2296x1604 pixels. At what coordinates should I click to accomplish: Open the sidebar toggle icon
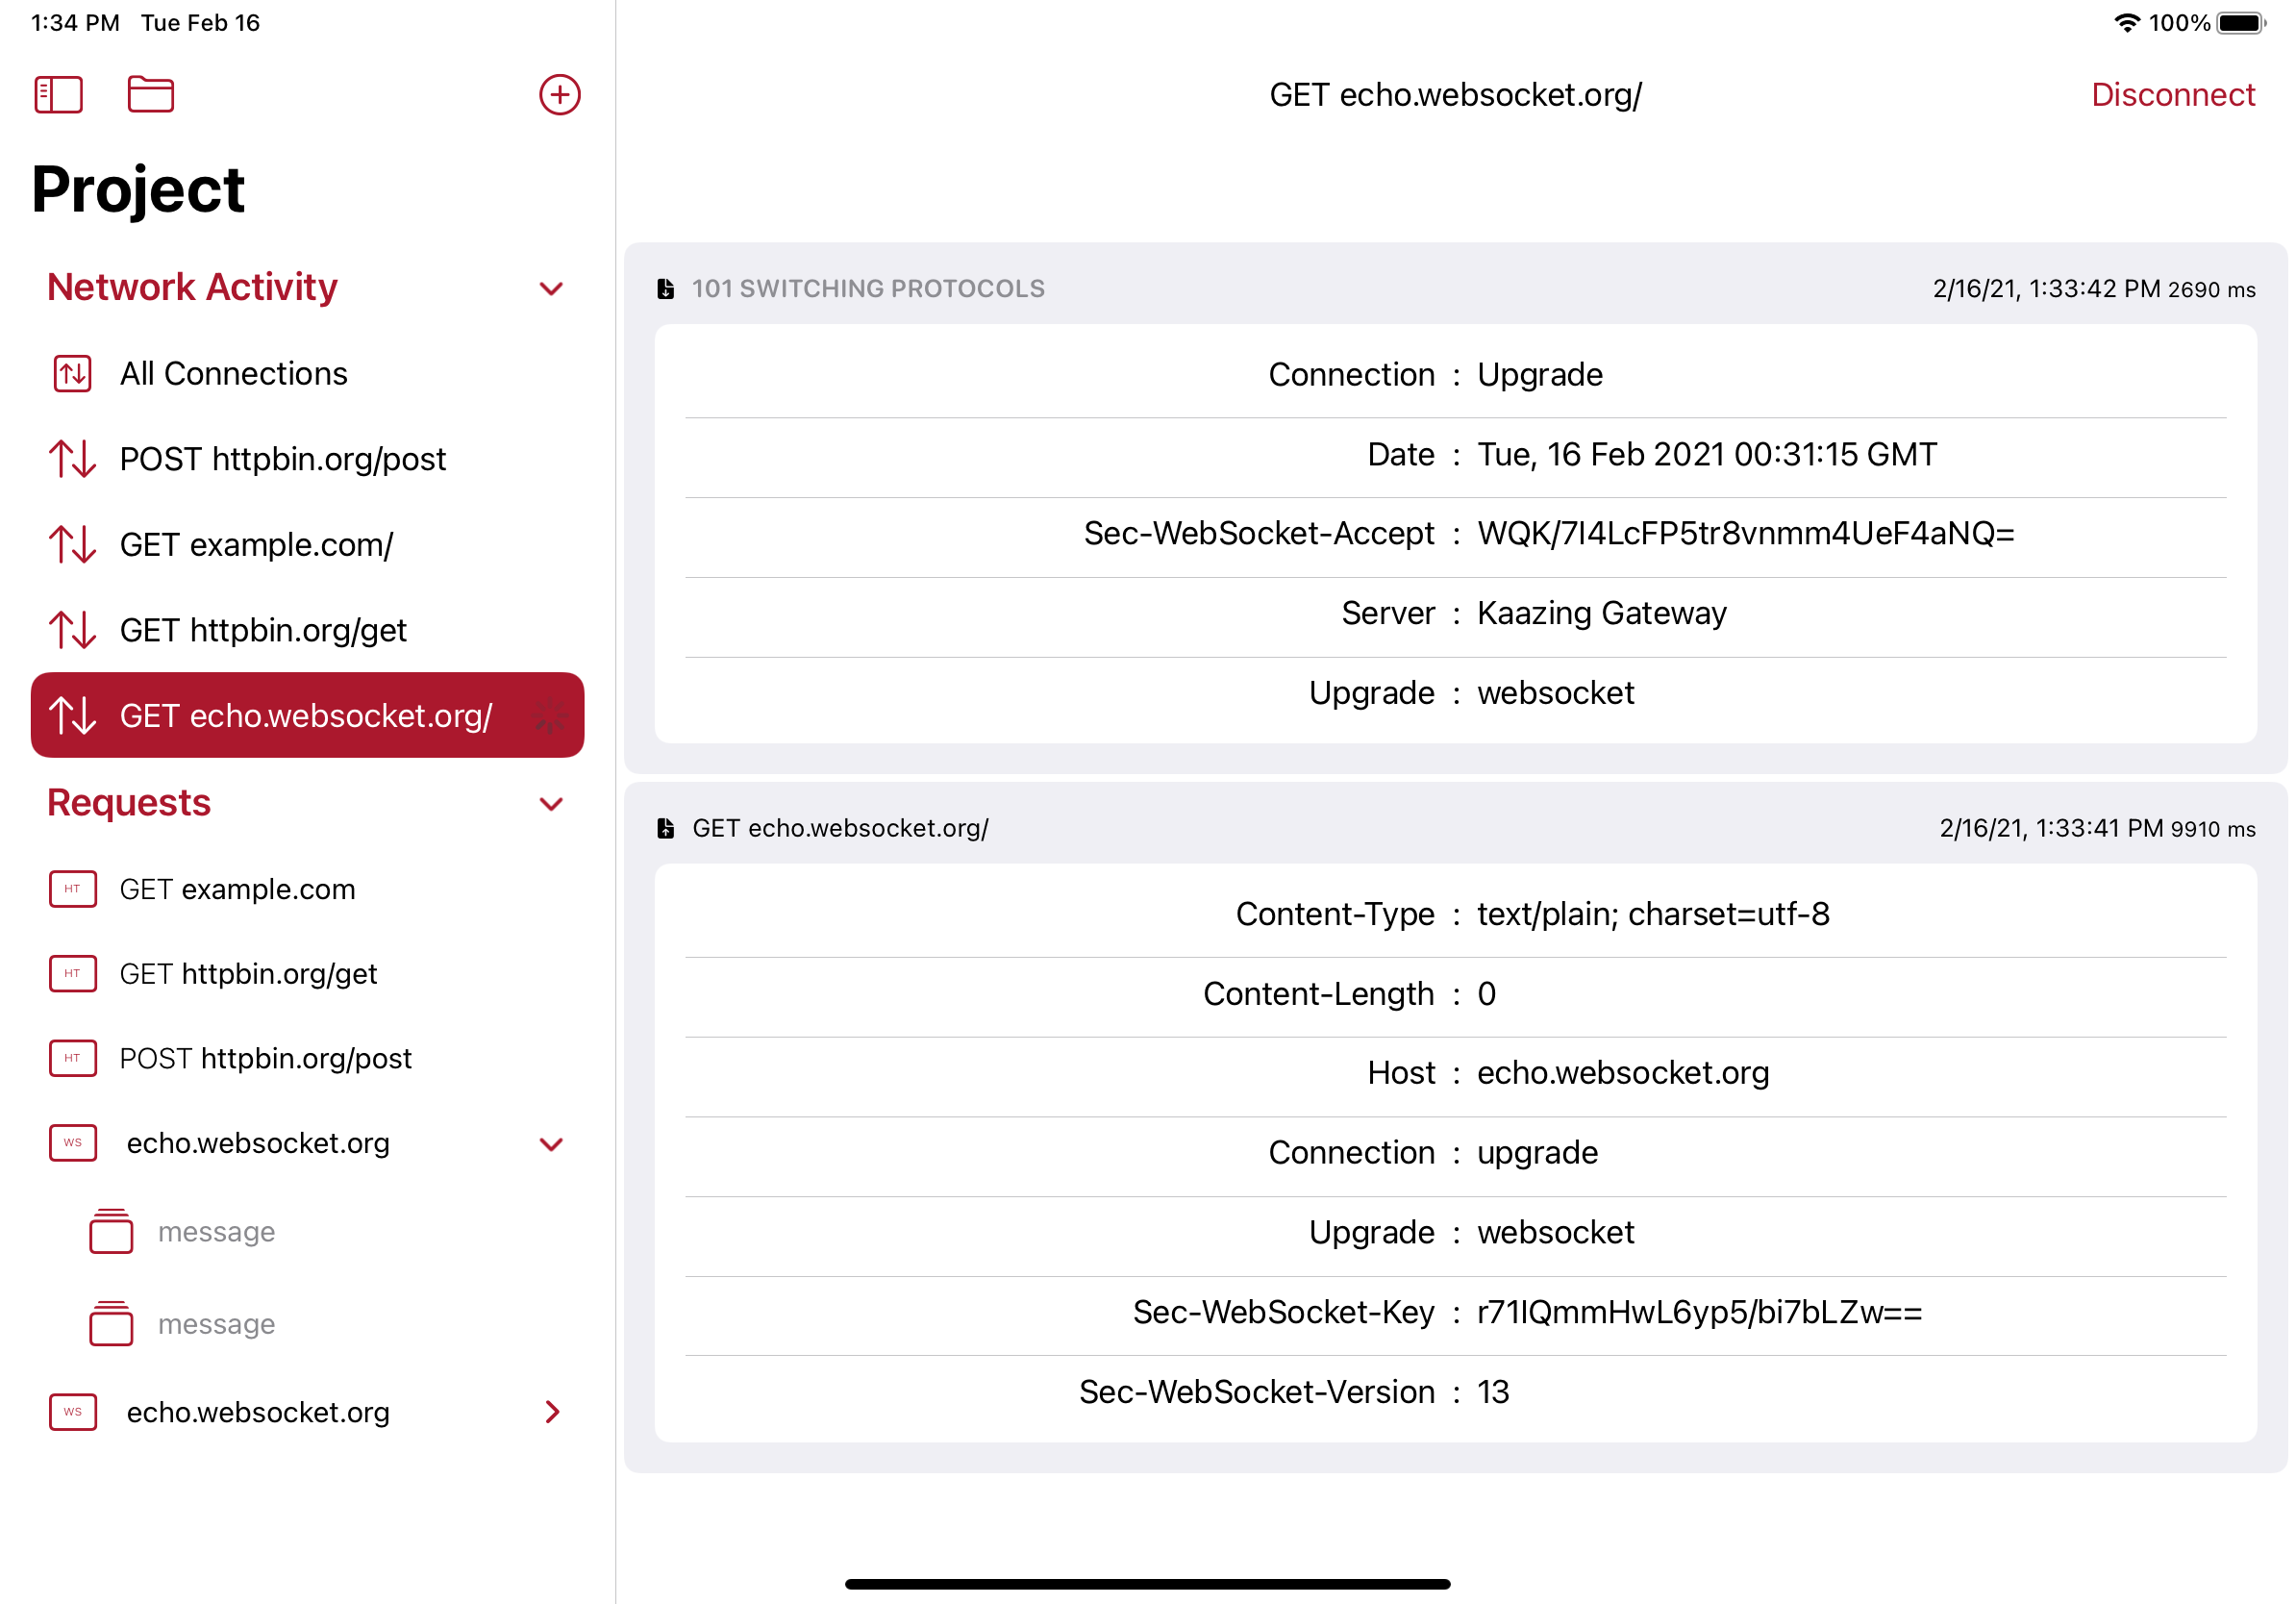click(x=58, y=94)
